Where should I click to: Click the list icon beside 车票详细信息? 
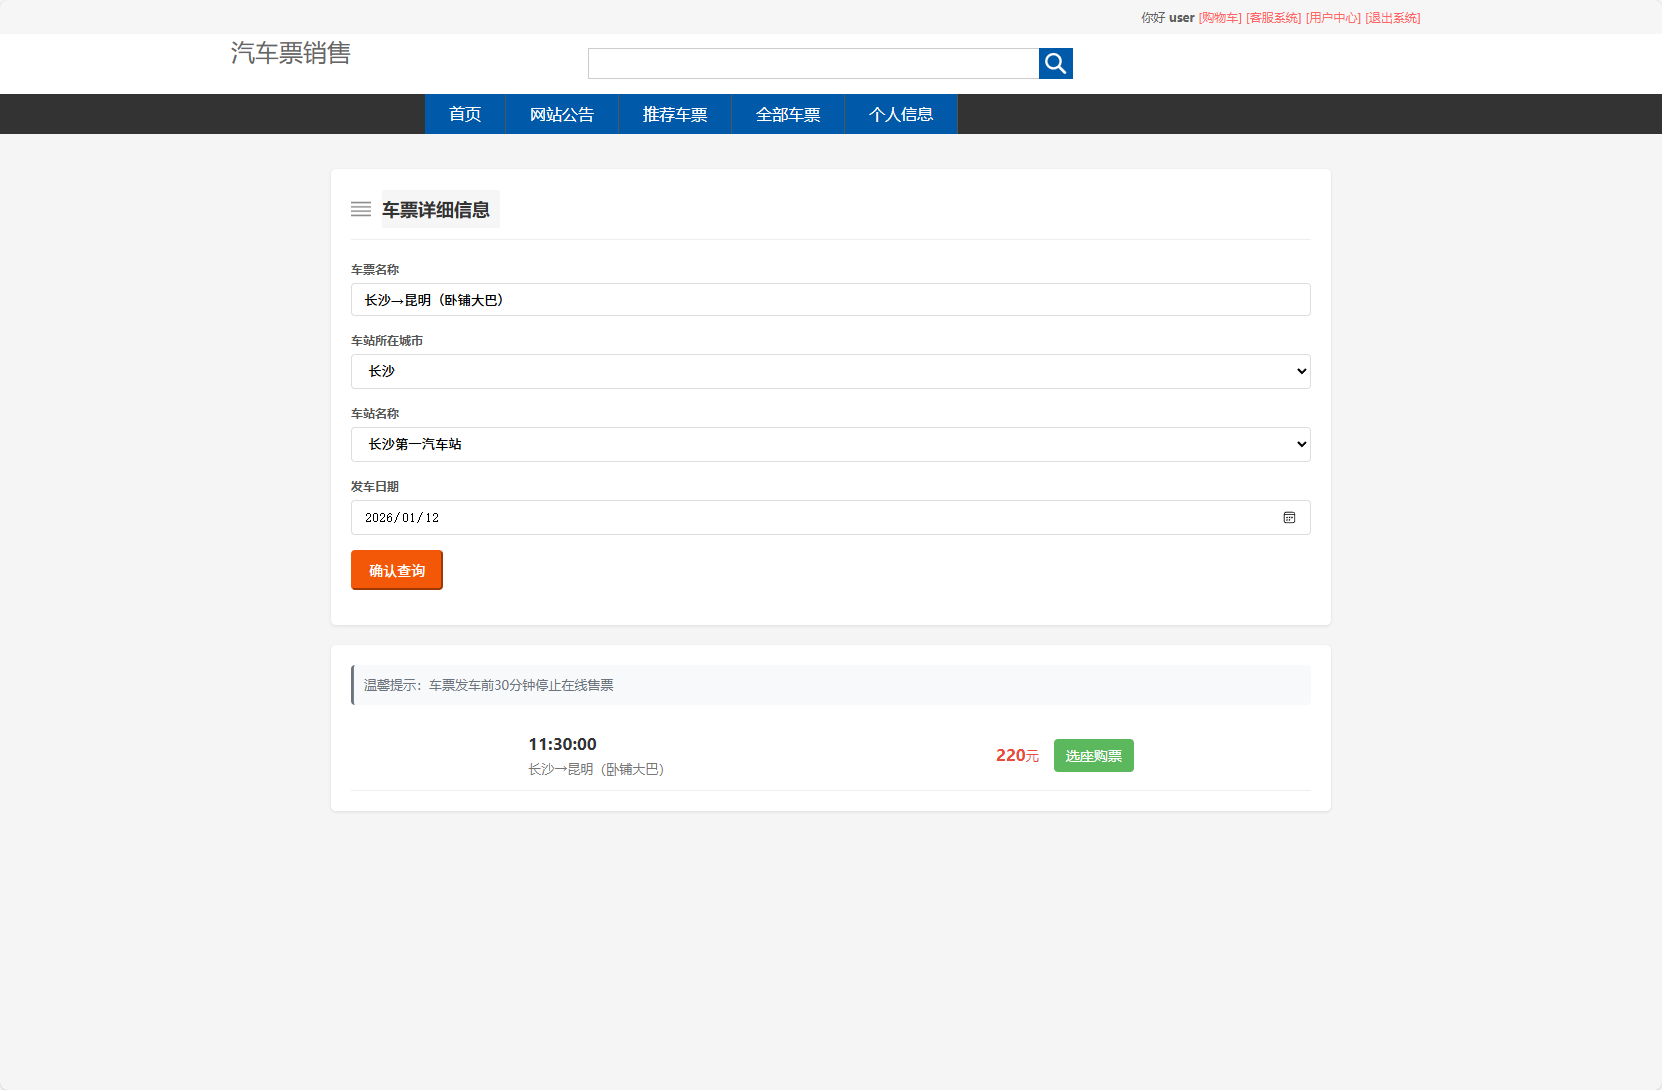tap(361, 209)
